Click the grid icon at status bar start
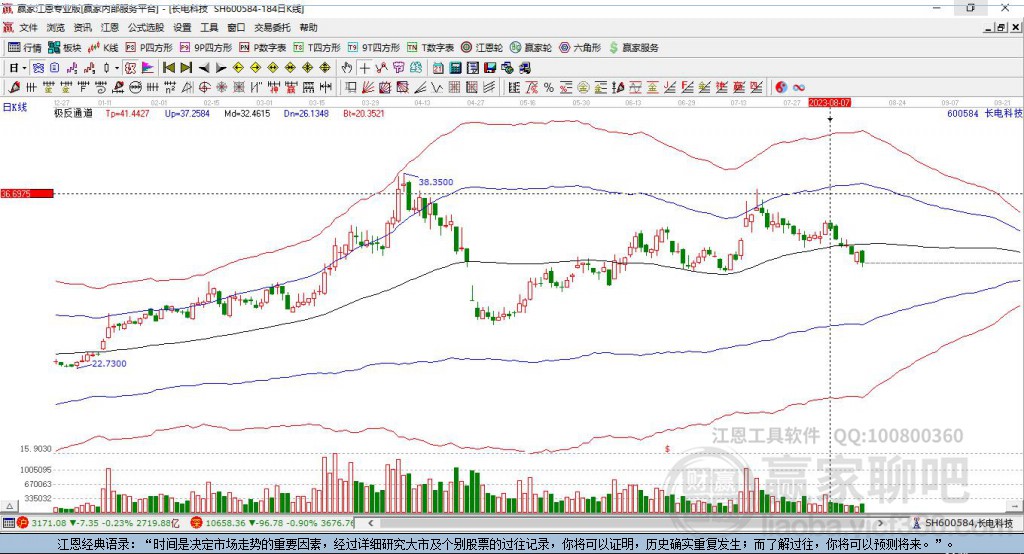The height and width of the screenshot is (554, 1024). point(8,523)
